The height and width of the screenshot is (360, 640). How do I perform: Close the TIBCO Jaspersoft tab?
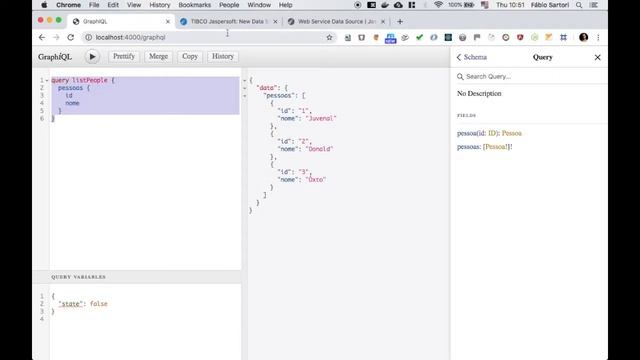(x=275, y=22)
